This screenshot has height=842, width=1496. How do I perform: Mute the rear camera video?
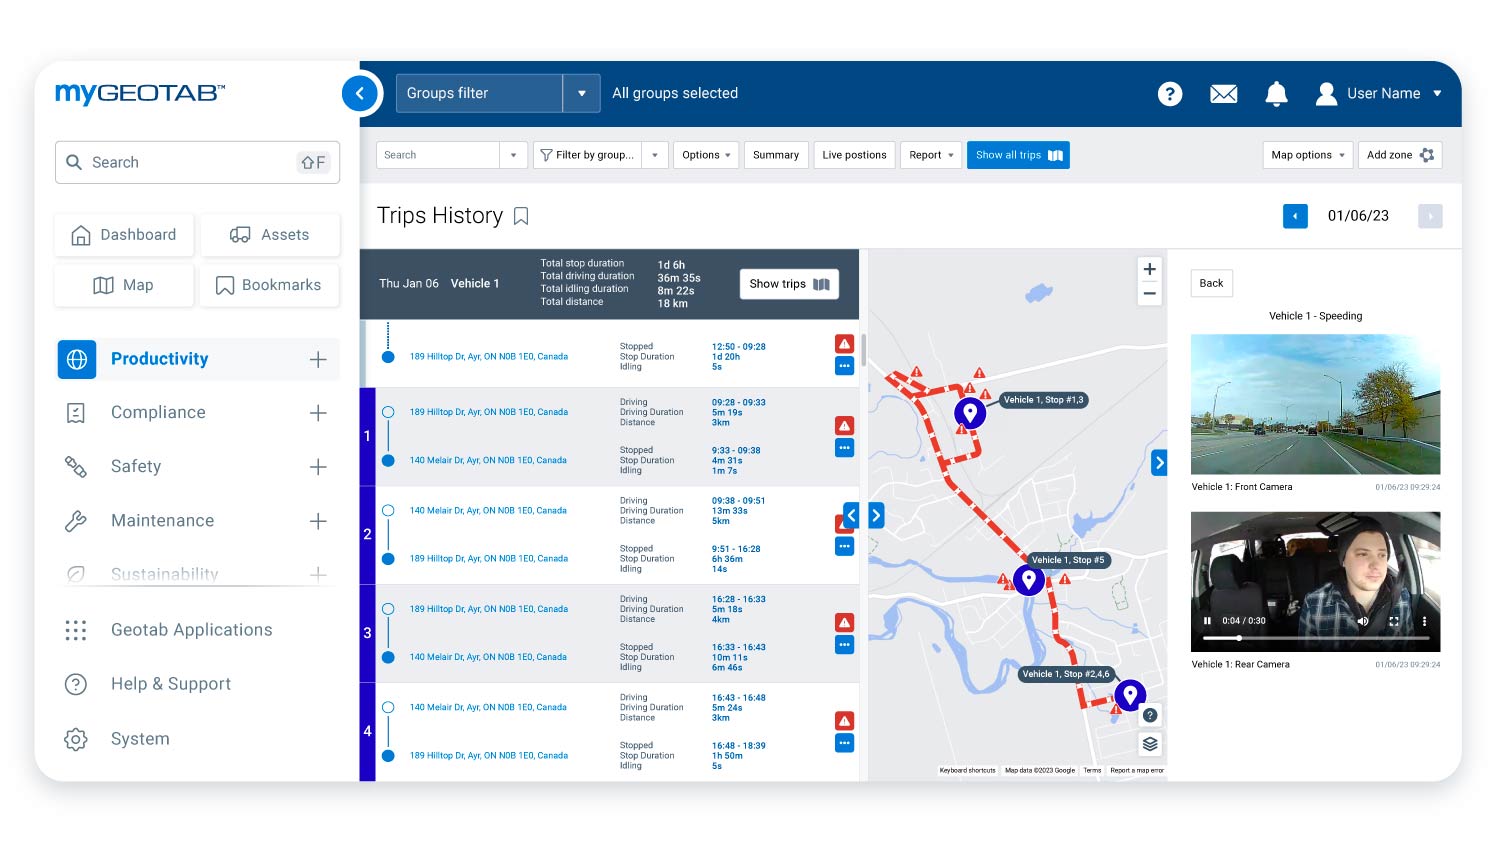[1362, 621]
